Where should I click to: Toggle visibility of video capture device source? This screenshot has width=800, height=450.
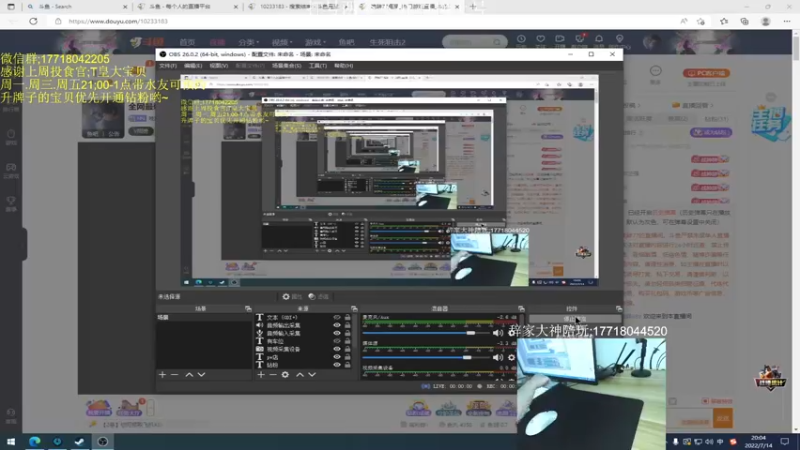[x=337, y=349]
